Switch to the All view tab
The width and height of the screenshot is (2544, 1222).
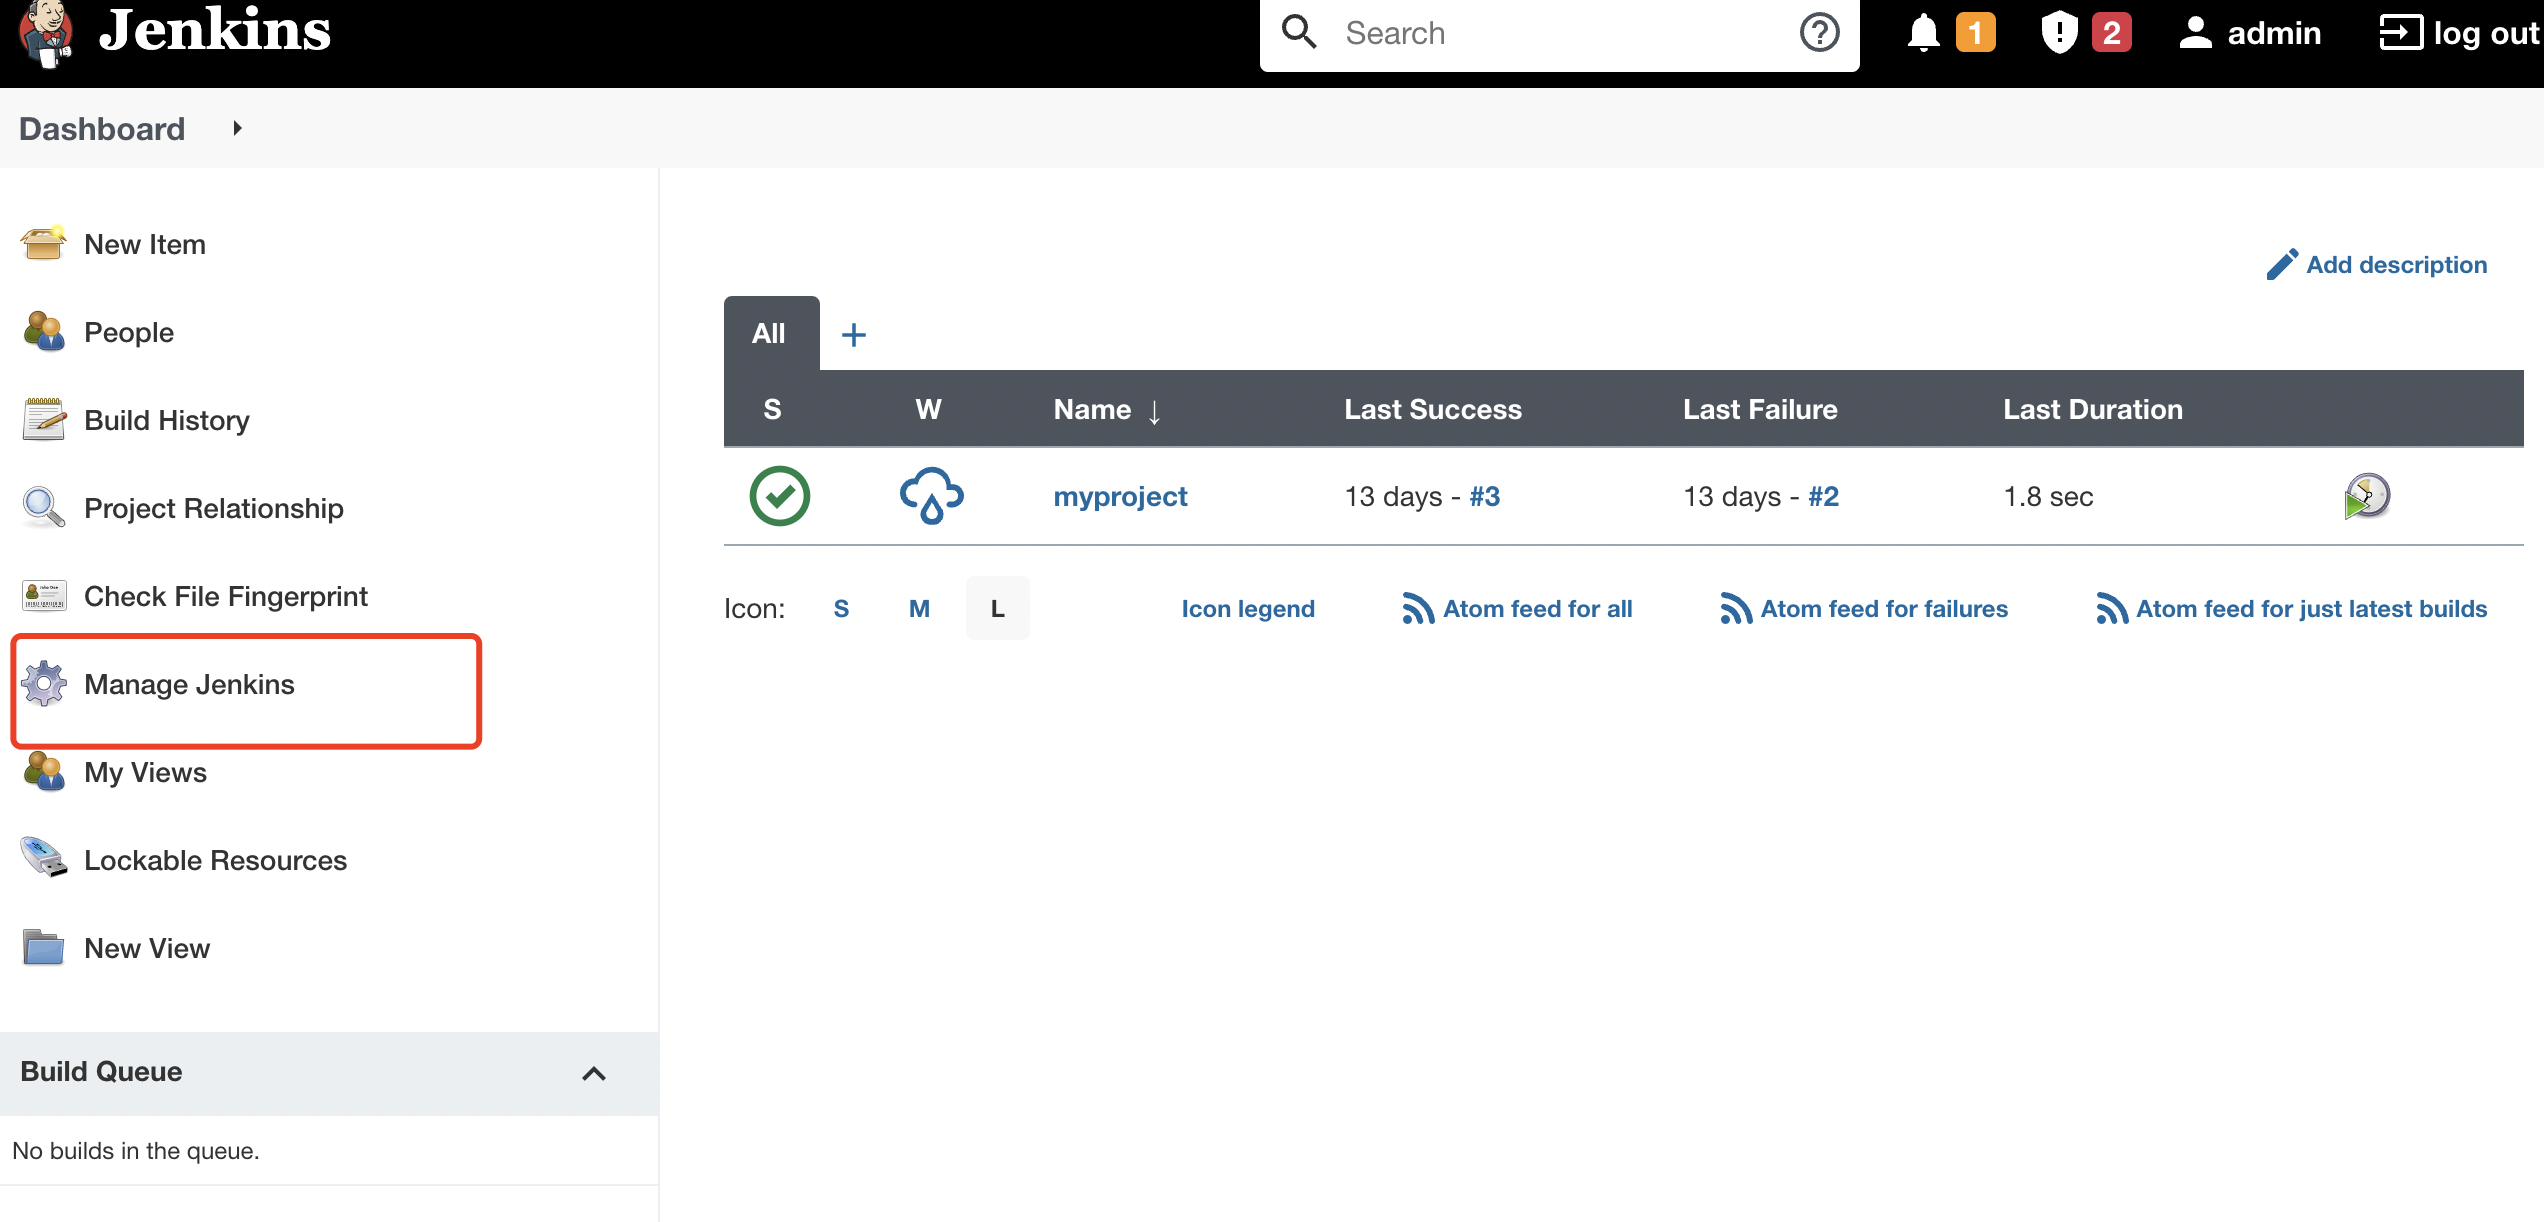pos(769,334)
